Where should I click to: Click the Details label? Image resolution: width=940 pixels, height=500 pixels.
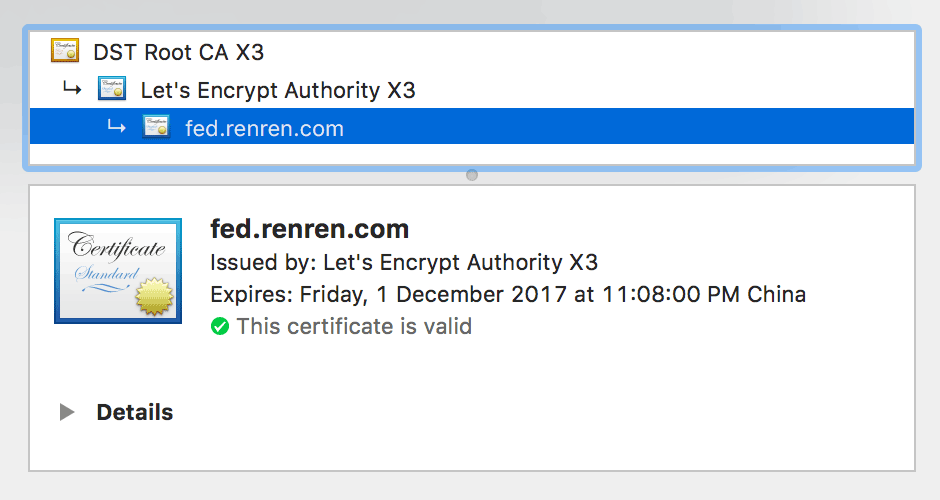point(135,412)
